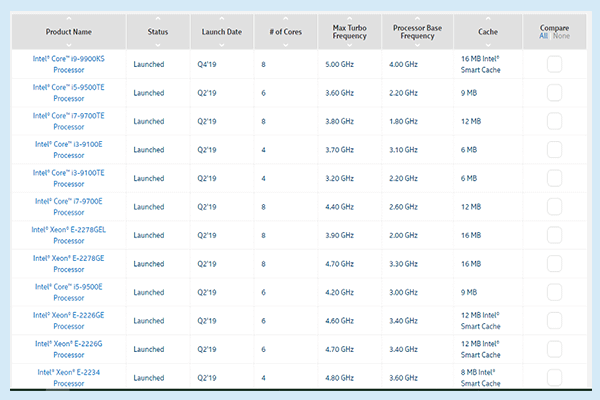Click the Status column header
The height and width of the screenshot is (400, 600).
(159, 32)
